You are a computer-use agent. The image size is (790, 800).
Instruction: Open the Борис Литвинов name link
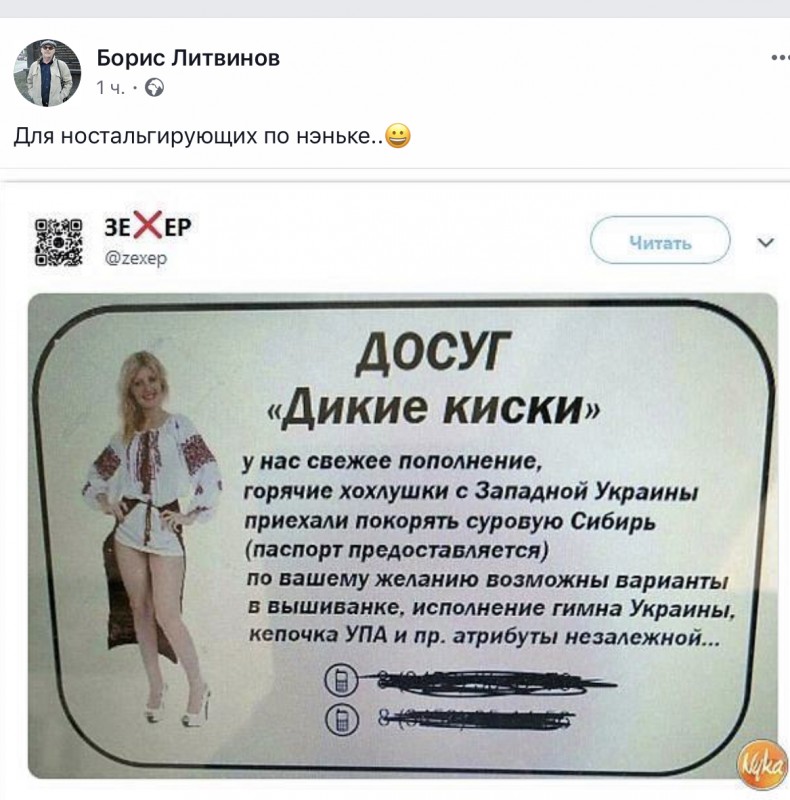click(x=188, y=58)
